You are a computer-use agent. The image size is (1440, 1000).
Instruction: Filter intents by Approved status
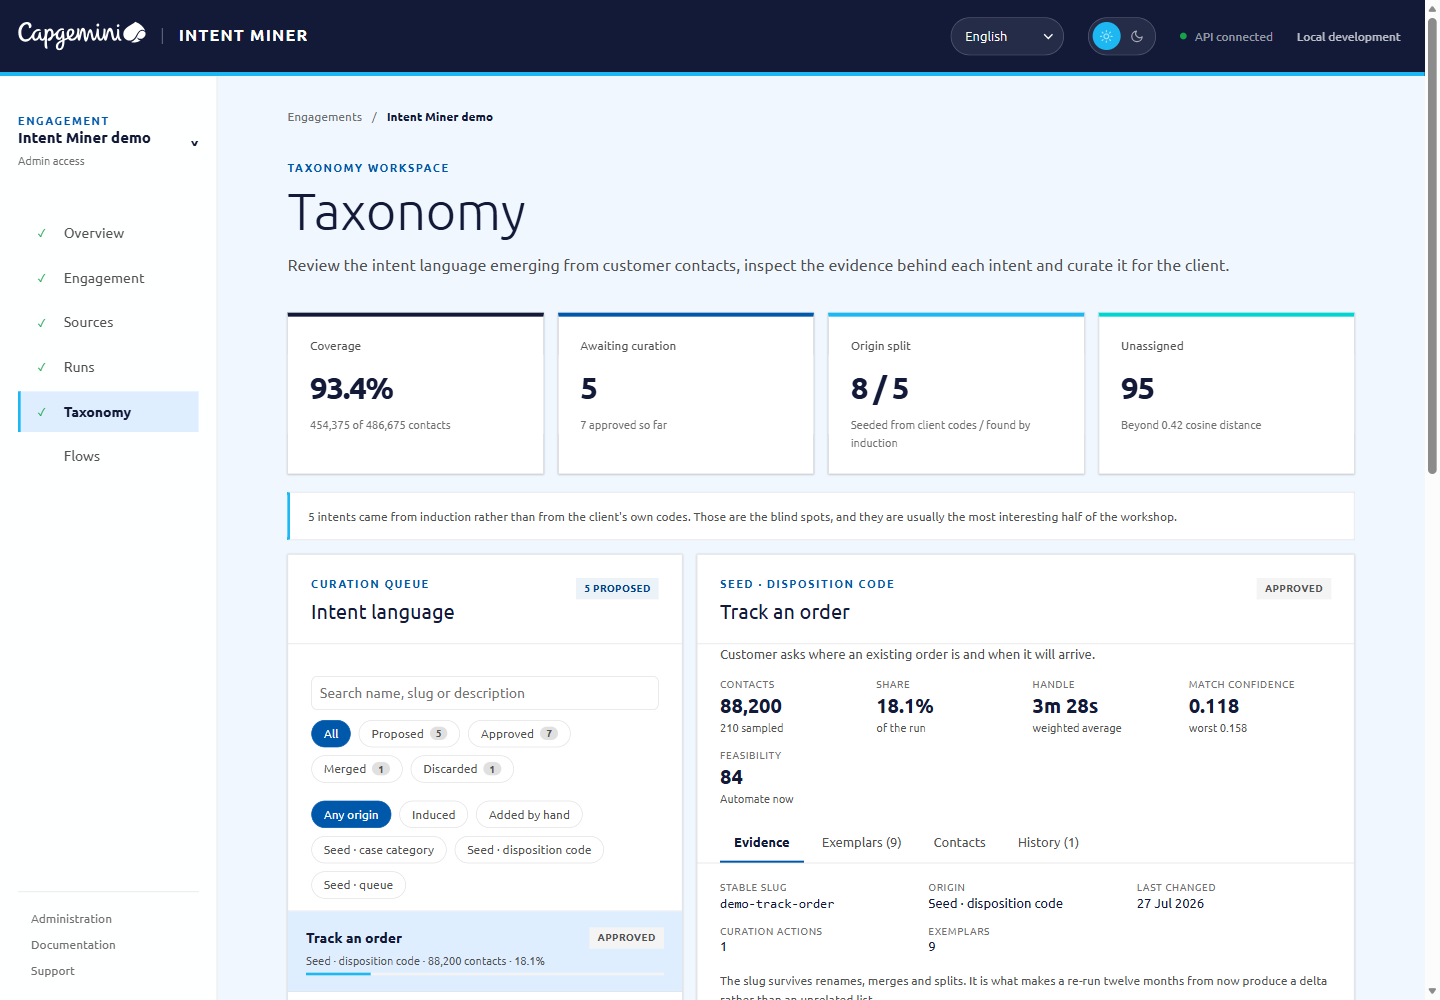click(x=519, y=734)
